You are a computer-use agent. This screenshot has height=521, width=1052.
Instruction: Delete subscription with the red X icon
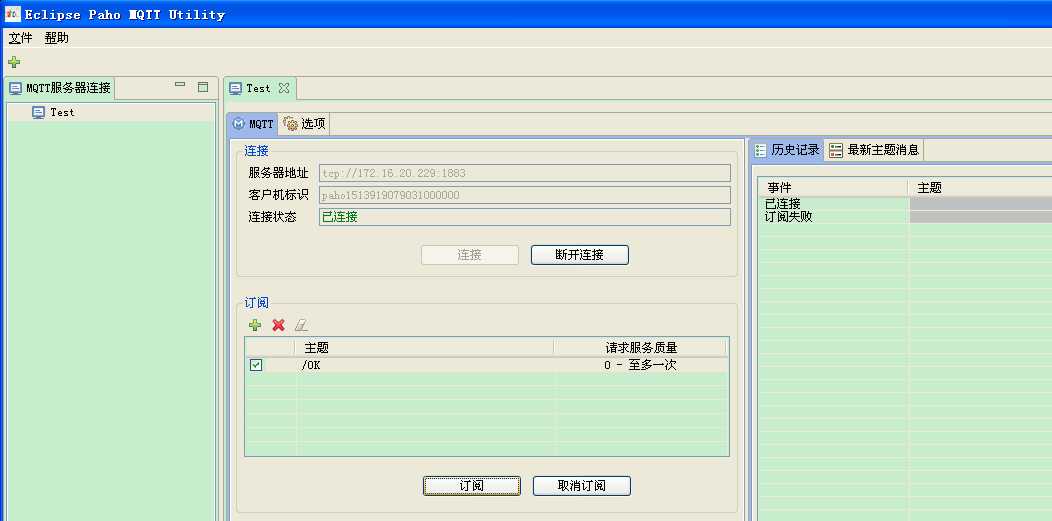point(278,325)
